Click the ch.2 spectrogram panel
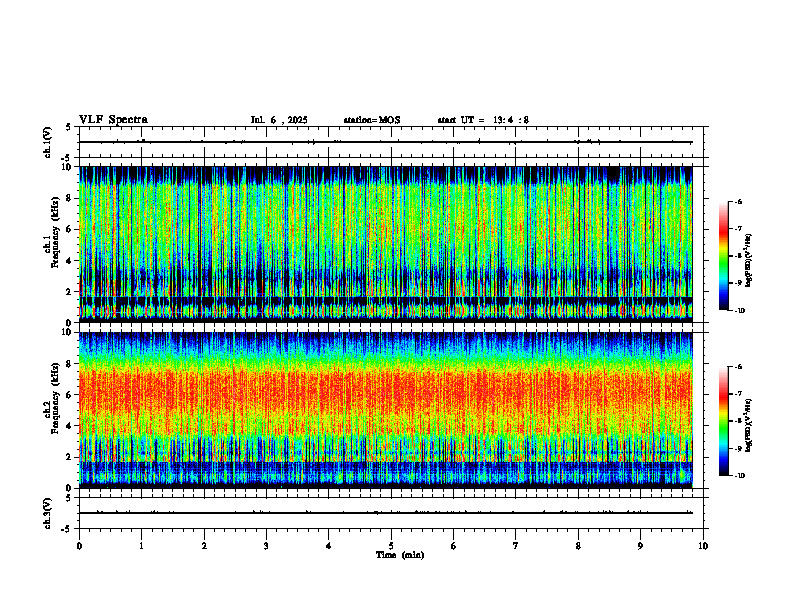Screen dimensions: 792x612 coord(385,410)
